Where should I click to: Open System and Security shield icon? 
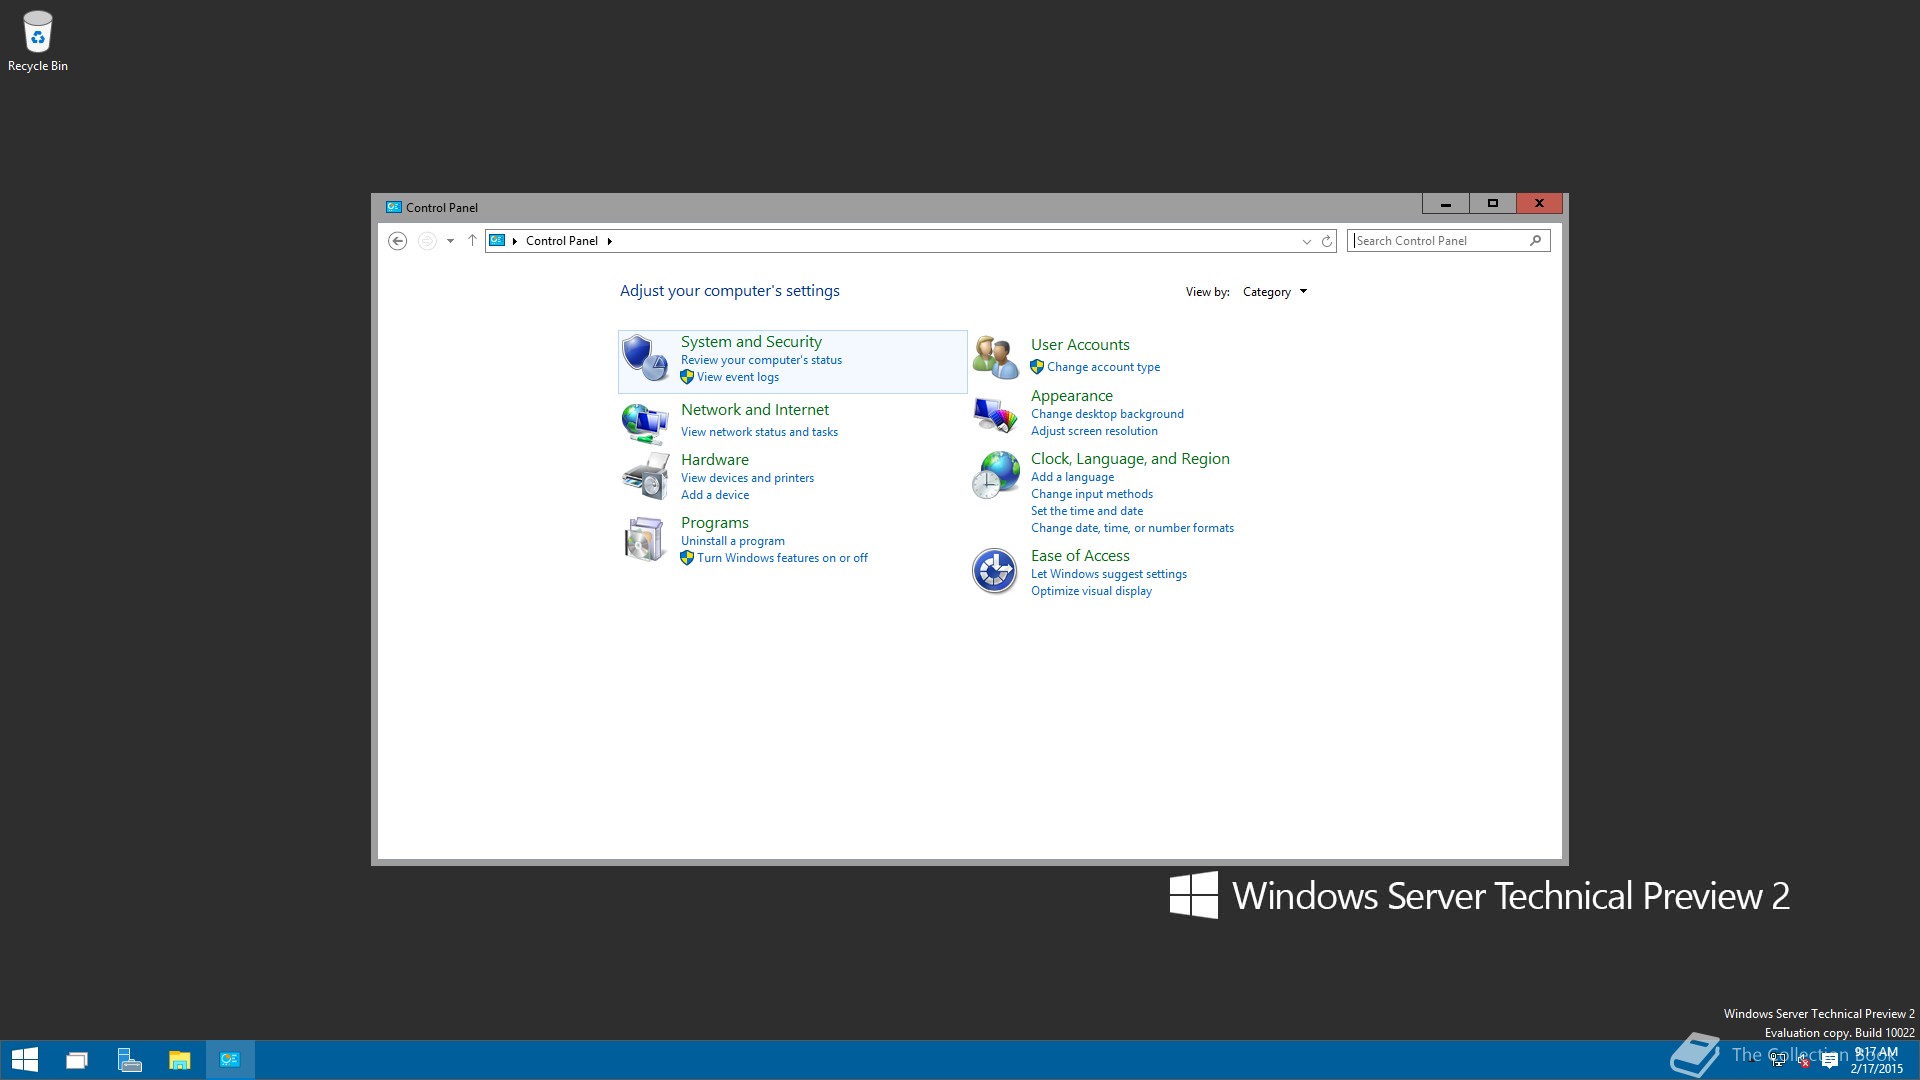tap(645, 358)
